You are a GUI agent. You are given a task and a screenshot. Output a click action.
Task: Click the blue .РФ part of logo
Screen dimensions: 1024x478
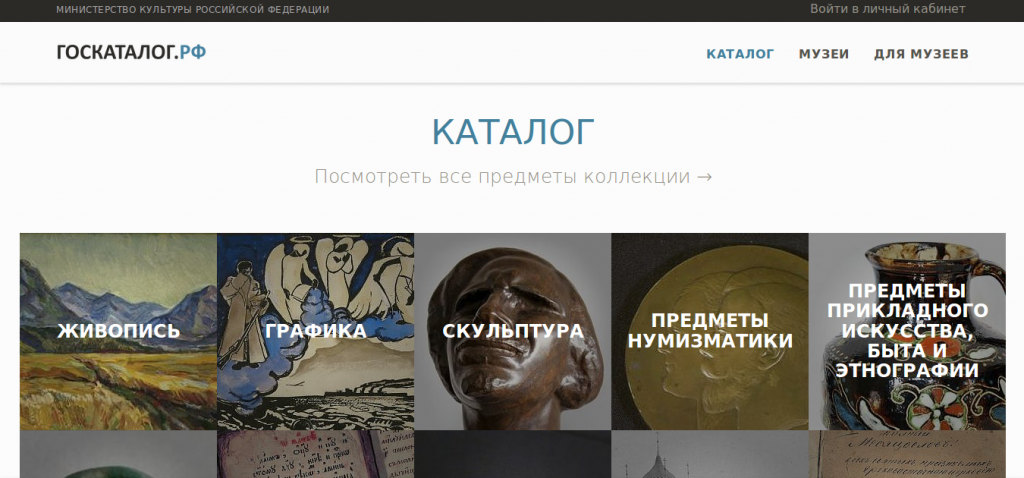192,52
